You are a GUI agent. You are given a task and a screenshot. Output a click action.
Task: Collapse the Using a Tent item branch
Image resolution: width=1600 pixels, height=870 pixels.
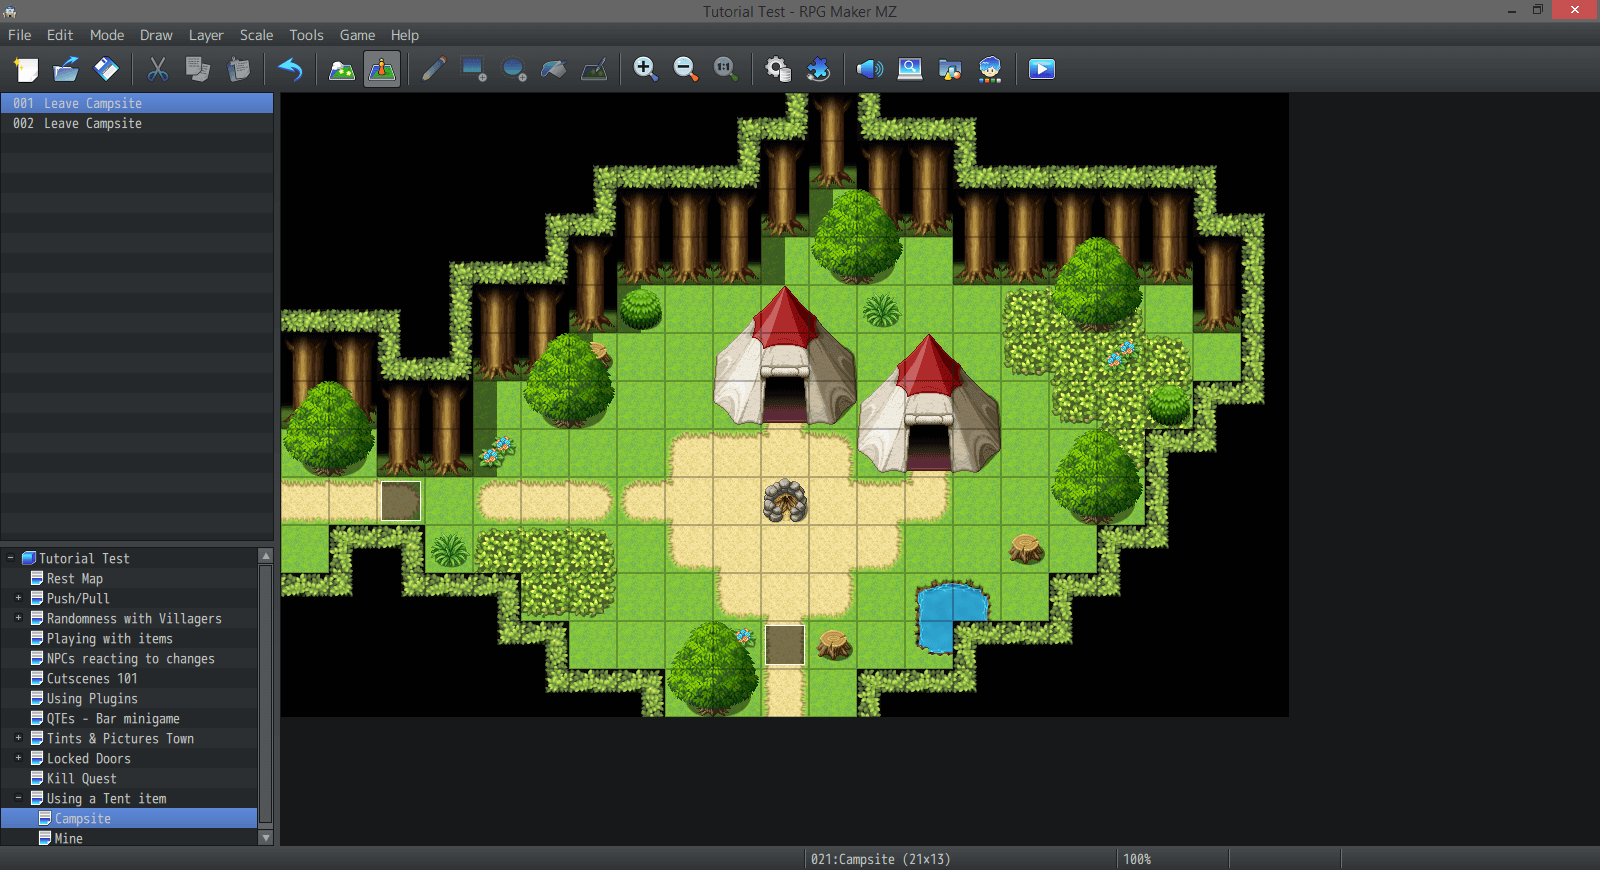click(18, 798)
